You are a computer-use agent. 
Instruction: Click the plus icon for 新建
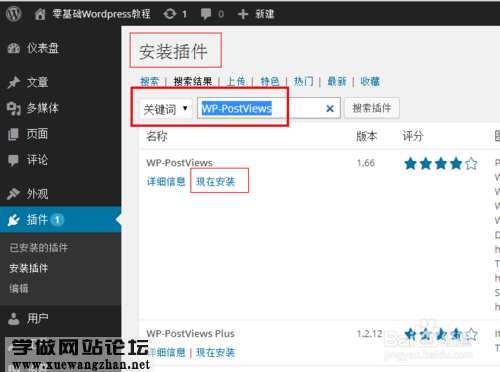[243, 14]
